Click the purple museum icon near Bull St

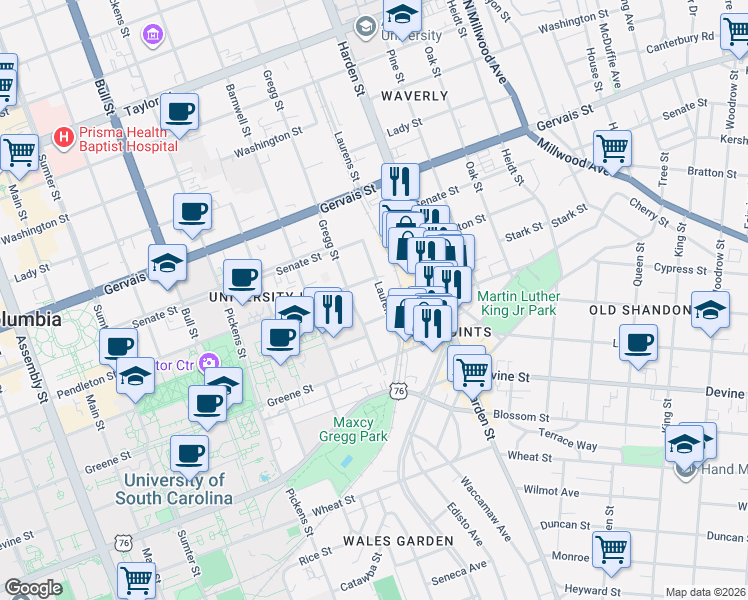[153, 35]
